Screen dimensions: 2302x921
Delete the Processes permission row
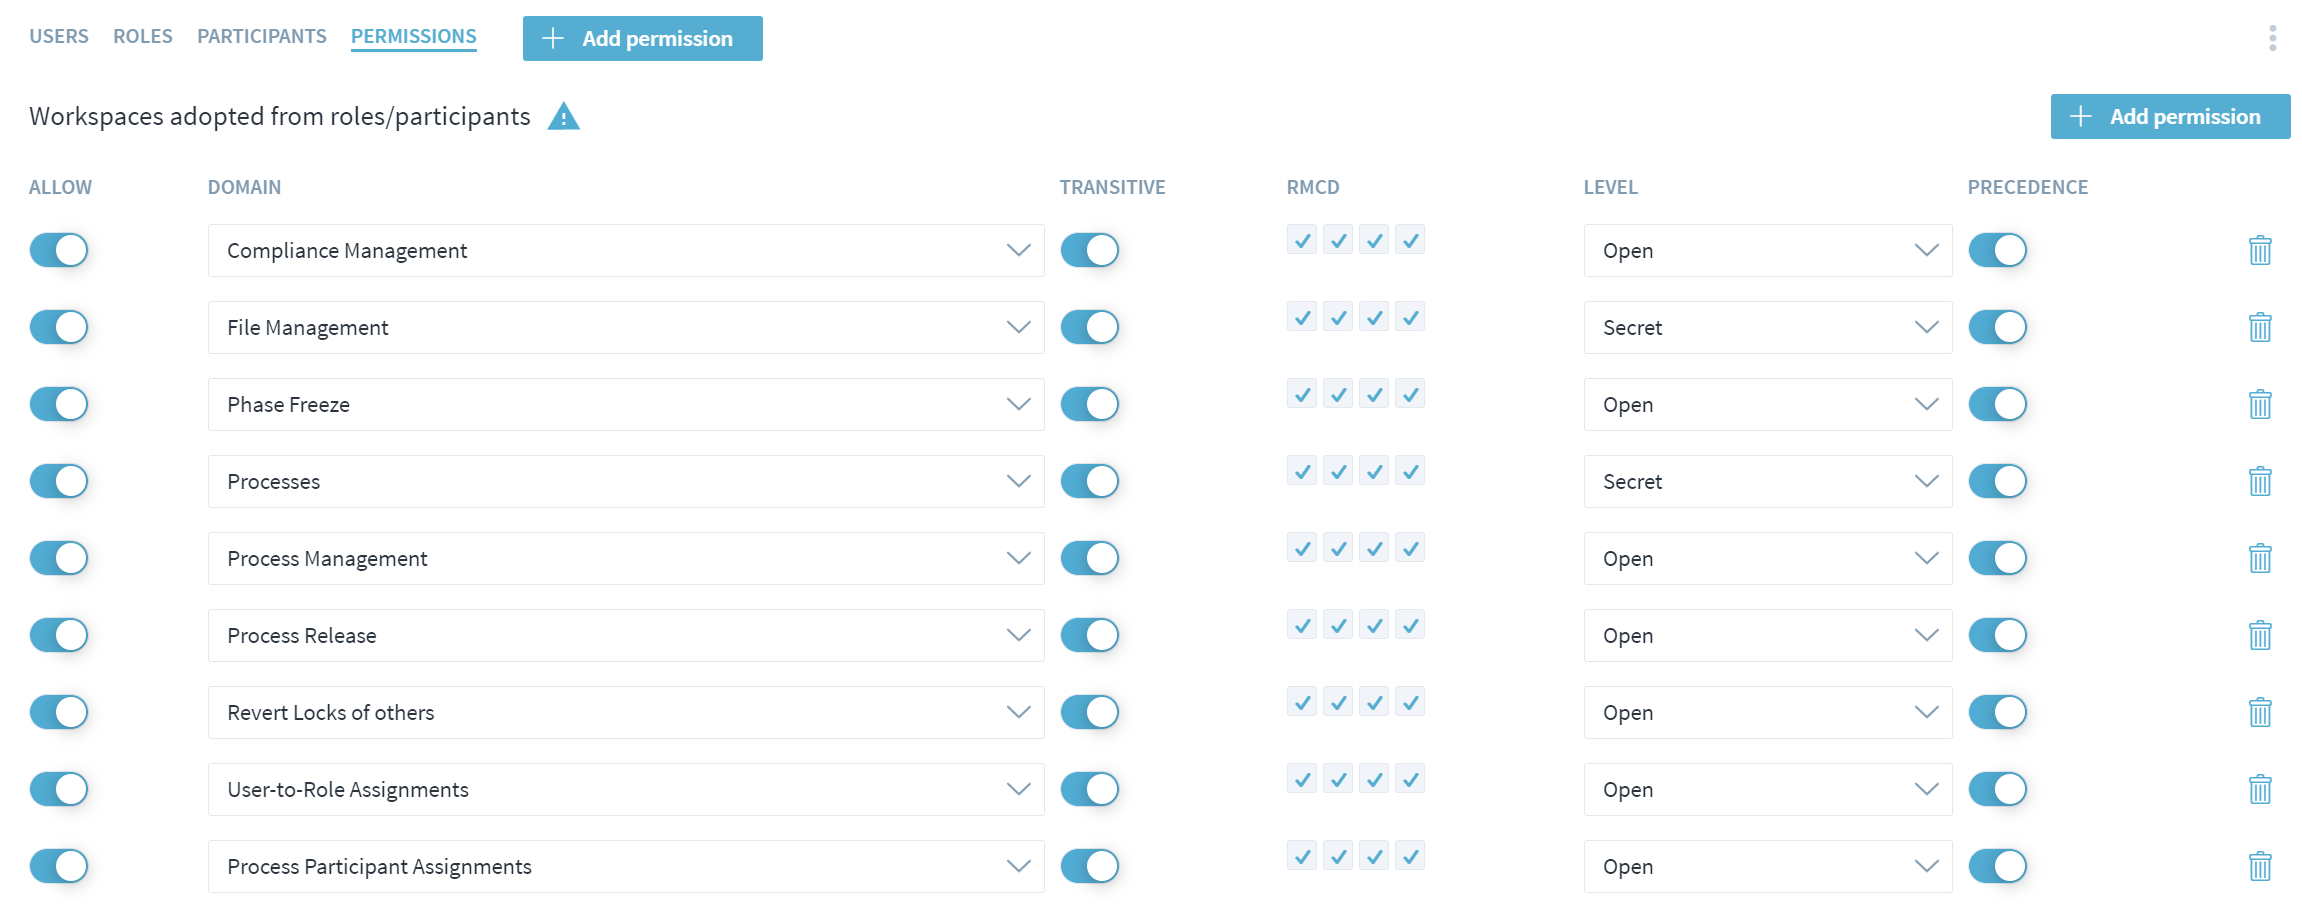coord(2260,481)
